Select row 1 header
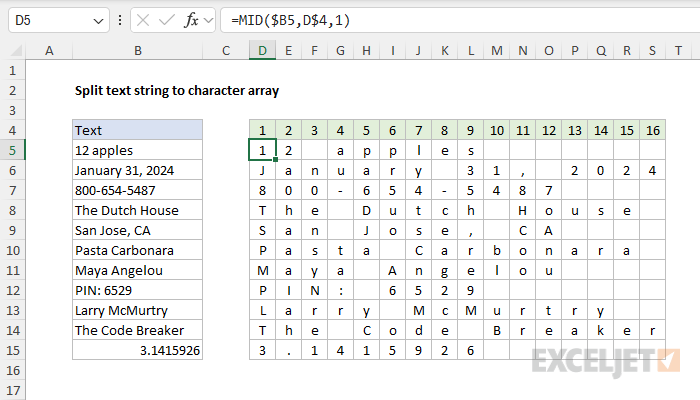 [12, 71]
